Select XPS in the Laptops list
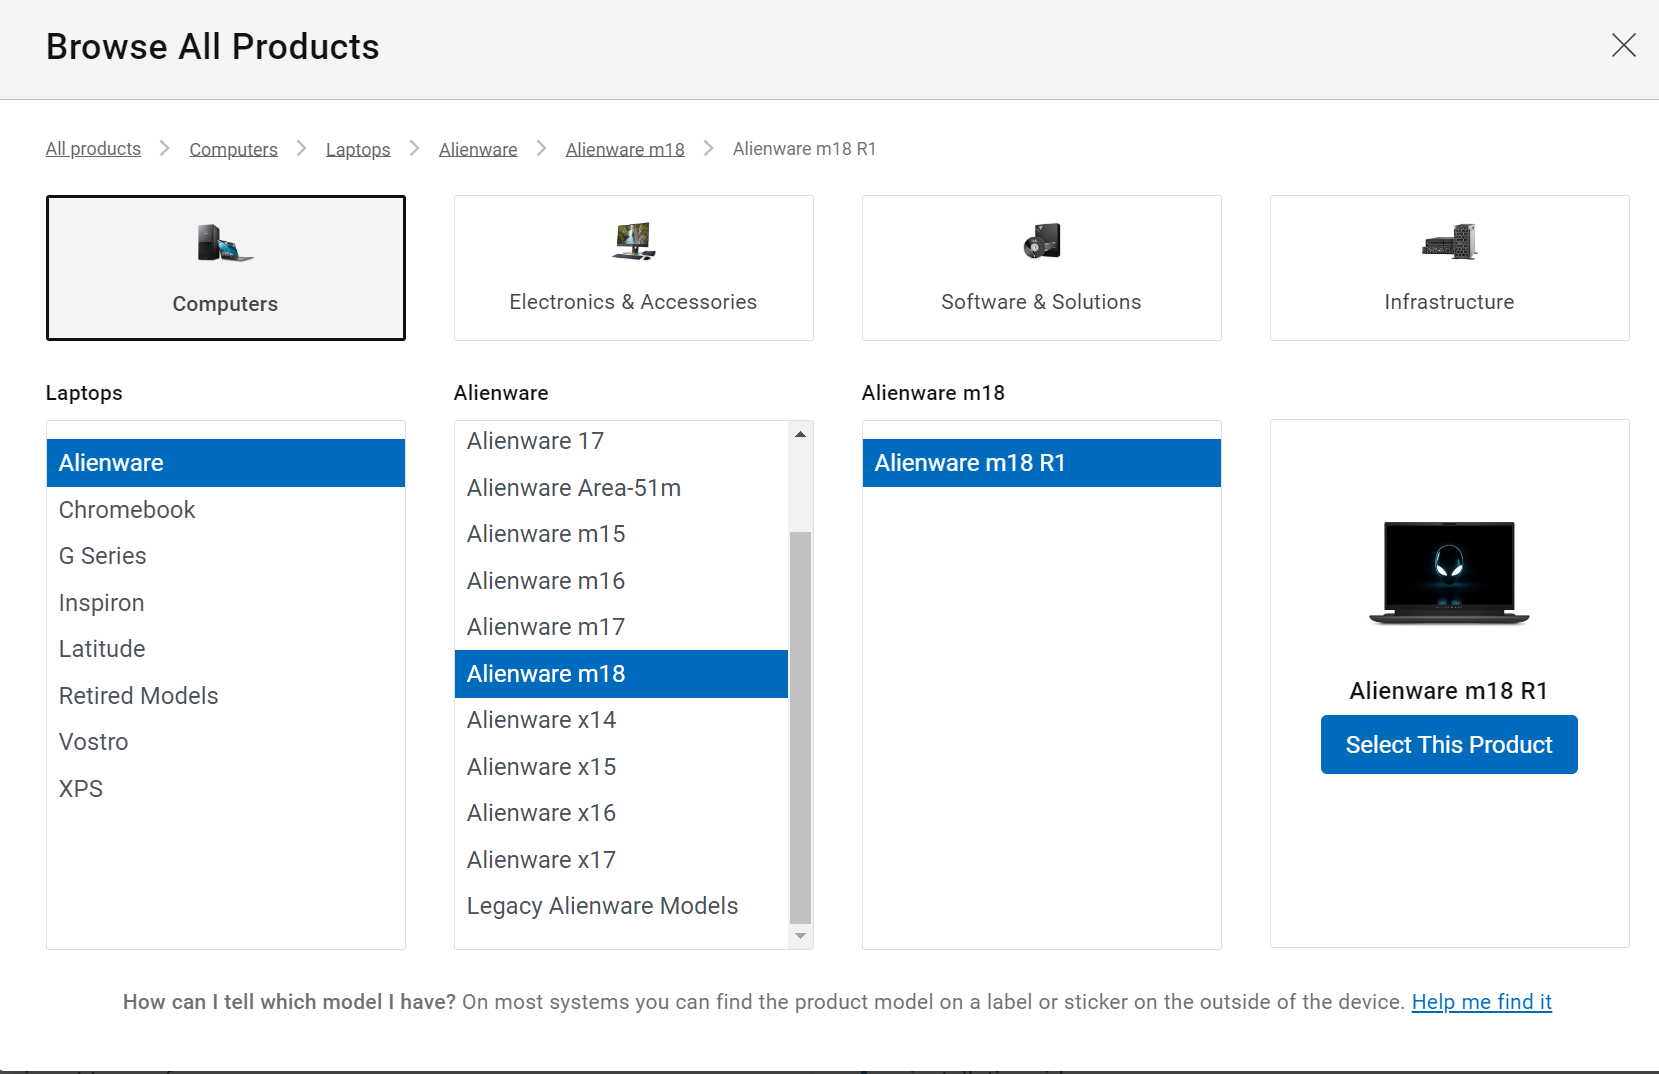The height and width of the screenshot is (1074, 1659). 81,789
